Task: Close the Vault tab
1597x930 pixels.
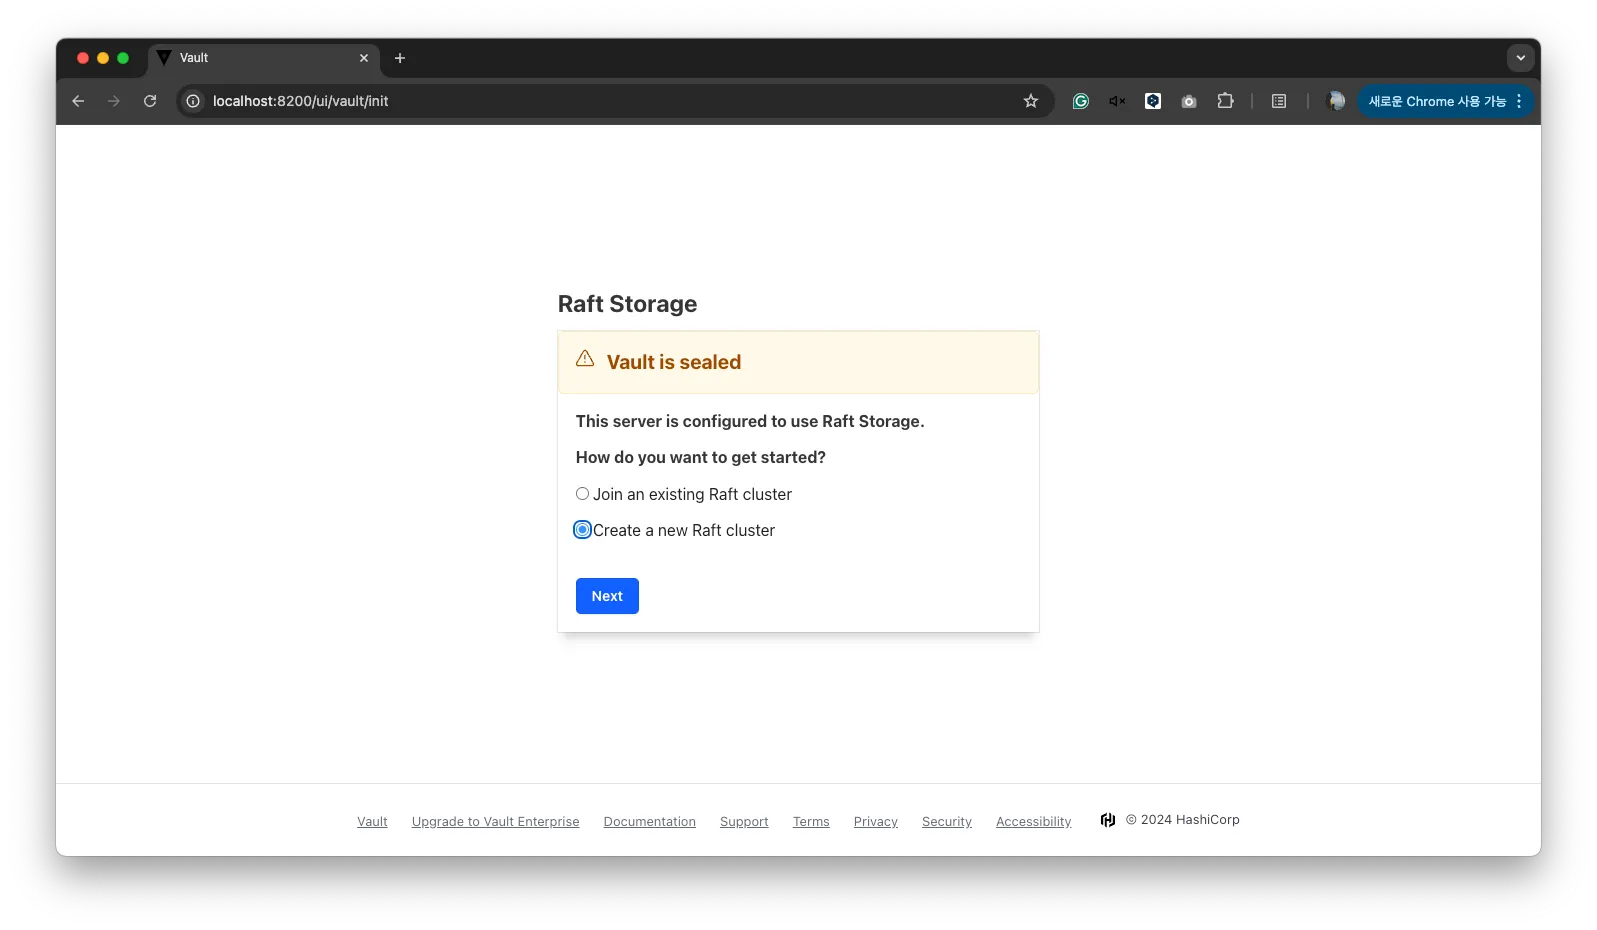Action: [364, 58]
